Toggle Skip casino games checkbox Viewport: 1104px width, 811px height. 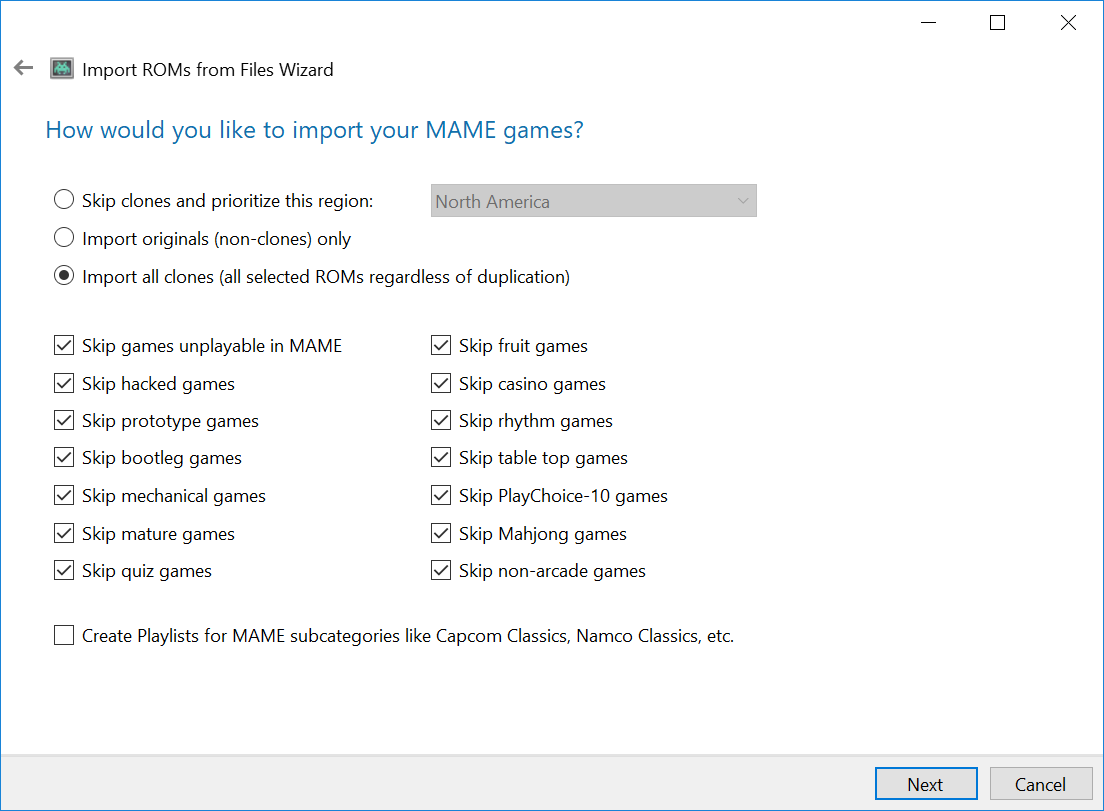(x=441, y=383)
